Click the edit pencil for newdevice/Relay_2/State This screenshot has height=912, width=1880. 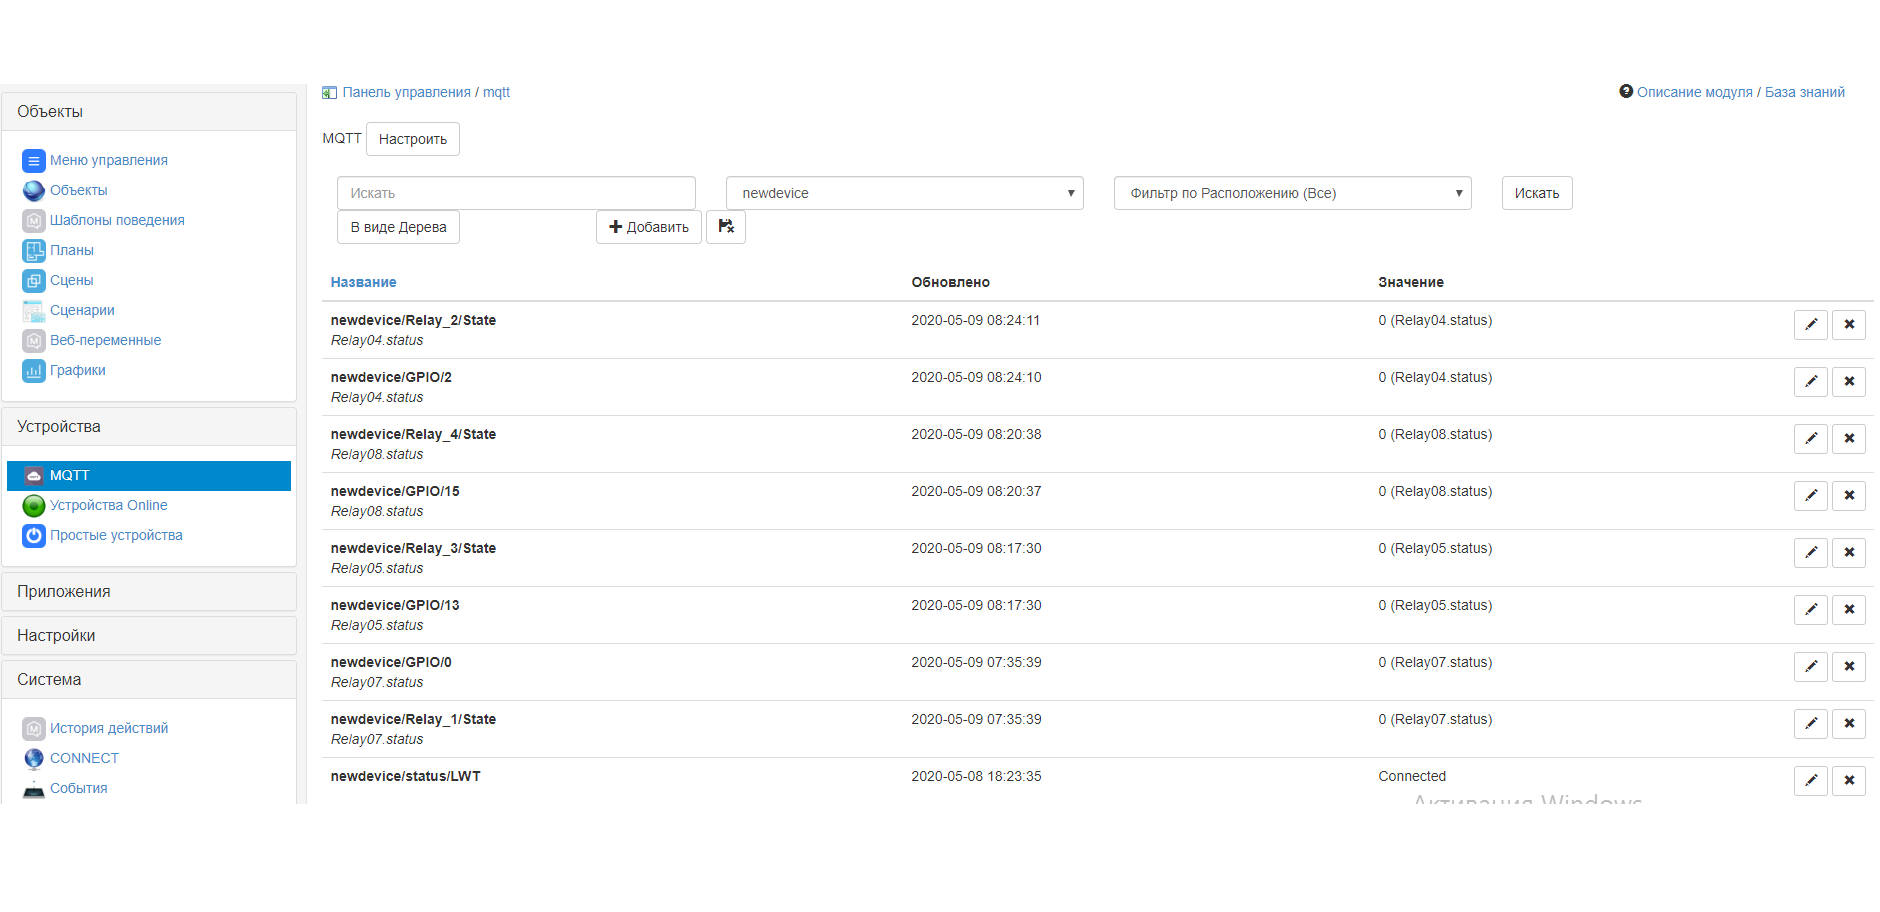[1810, 325]
